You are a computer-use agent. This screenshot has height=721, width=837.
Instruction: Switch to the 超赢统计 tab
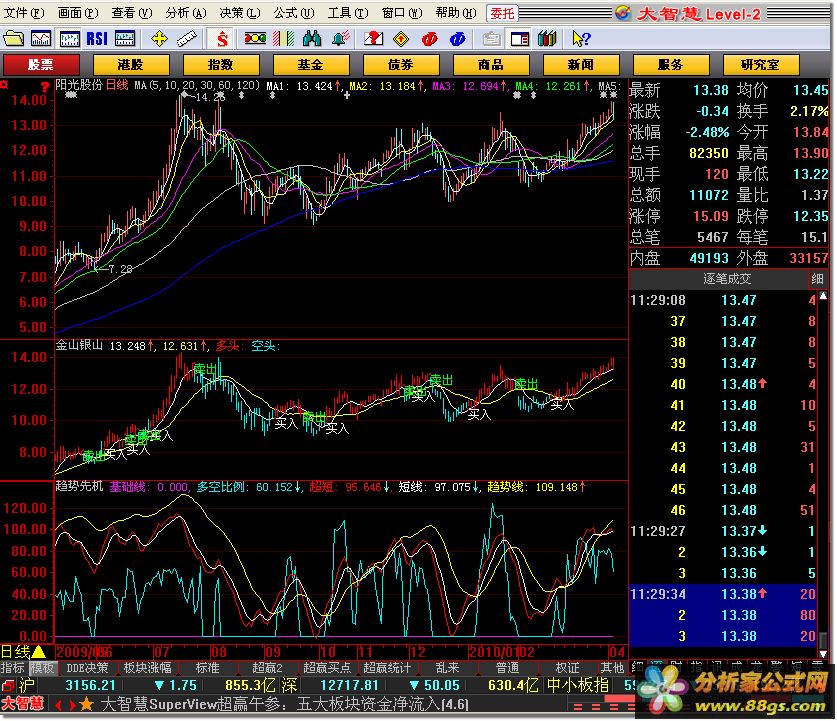tap(387, 668)
